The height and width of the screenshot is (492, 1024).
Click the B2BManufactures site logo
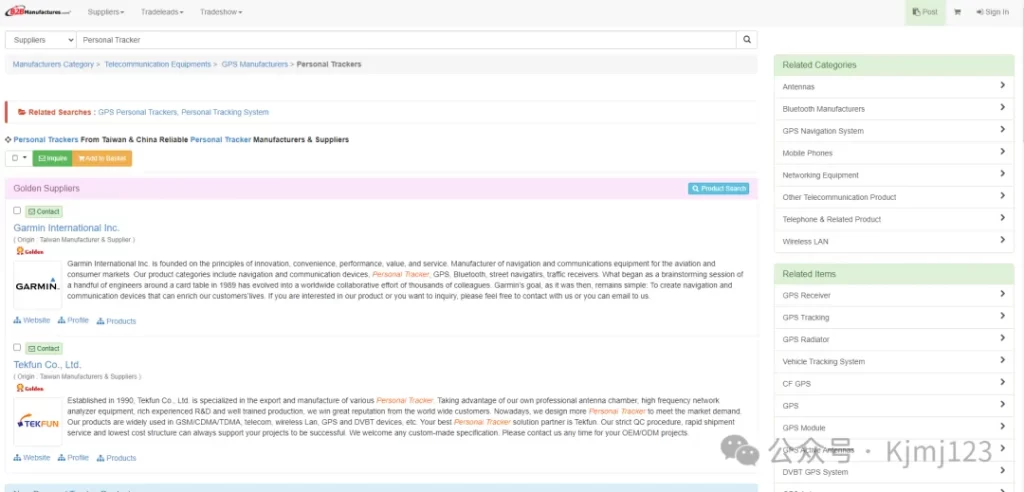[x=38, y=12]
